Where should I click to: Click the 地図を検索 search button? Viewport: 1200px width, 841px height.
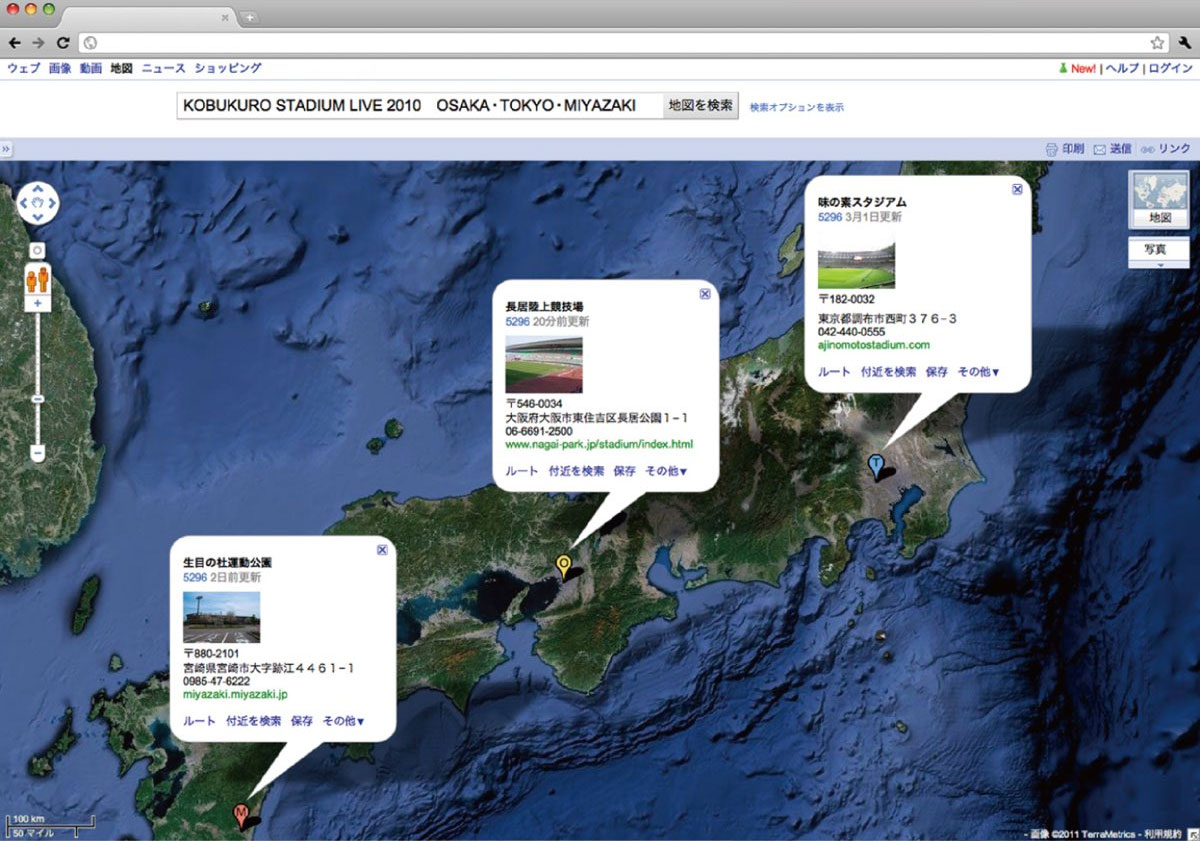(700, 105)
